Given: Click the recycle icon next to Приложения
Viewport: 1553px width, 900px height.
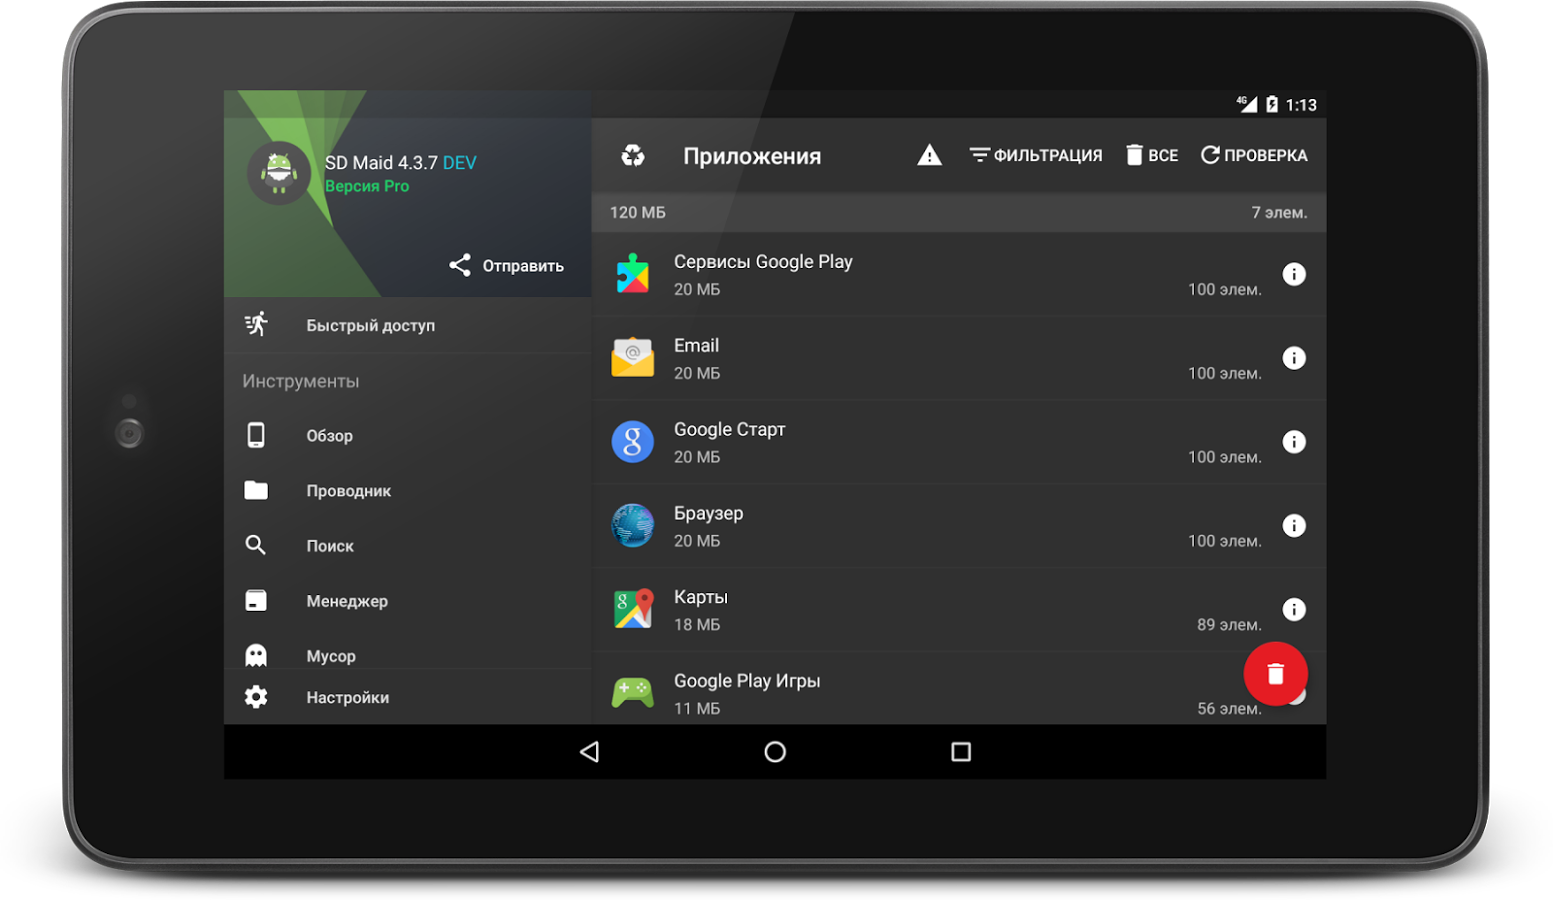Looking at the screenshot, I should coord(633,155).
